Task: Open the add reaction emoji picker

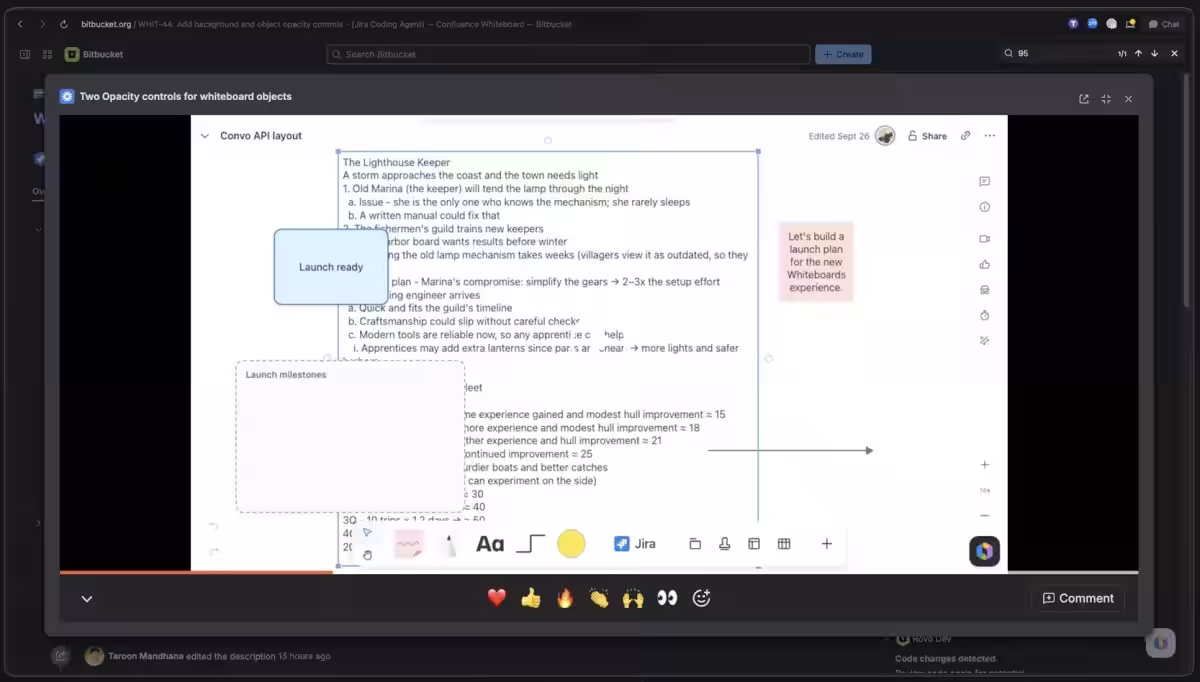Action: point(701,598)
